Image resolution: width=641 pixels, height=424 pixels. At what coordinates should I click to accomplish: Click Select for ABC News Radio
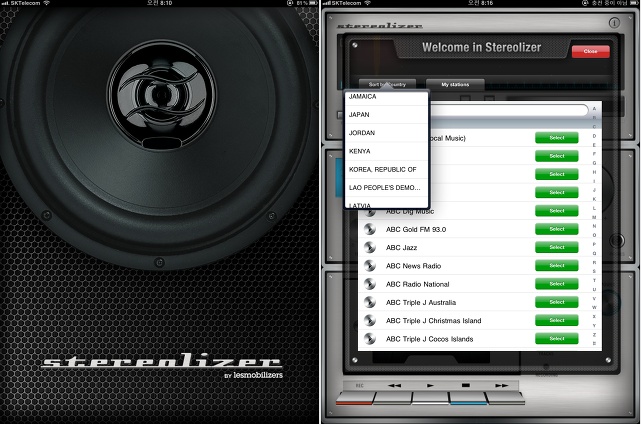556,265
